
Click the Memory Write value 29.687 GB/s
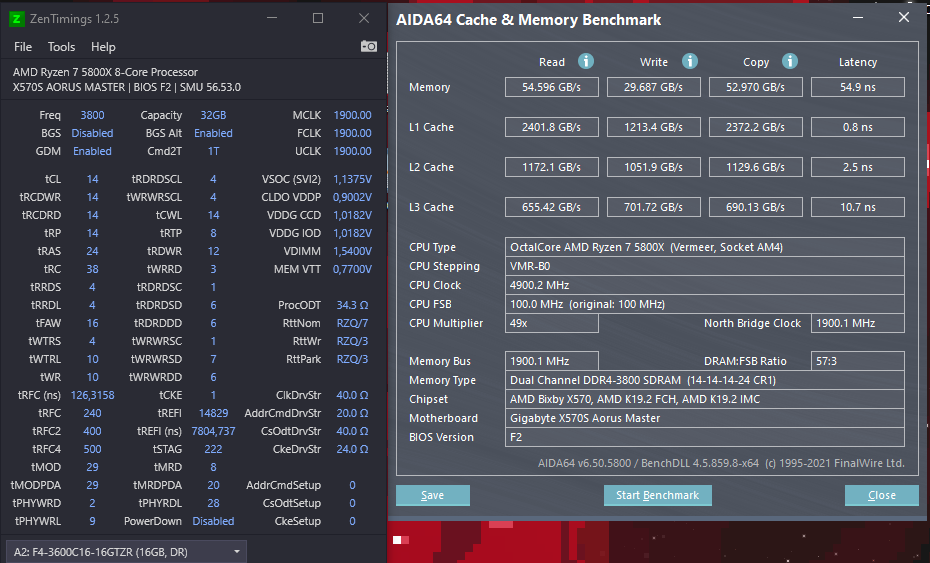(x=654, y=87)
